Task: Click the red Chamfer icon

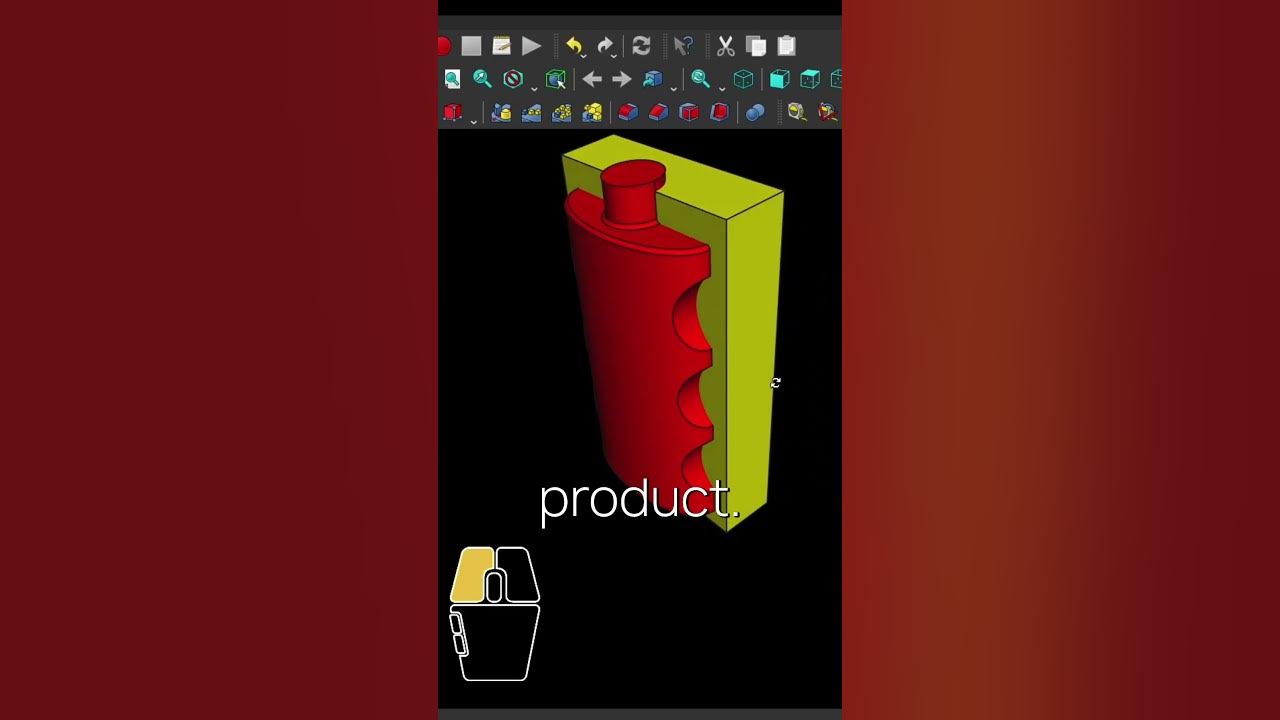Action: tap(658, 112)
